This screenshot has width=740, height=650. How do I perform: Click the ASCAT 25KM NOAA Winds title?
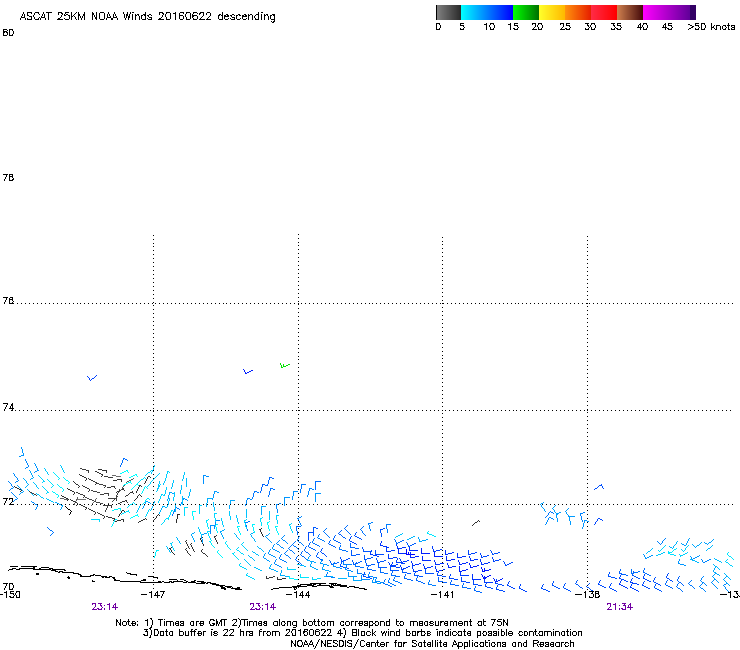(147, 16)
